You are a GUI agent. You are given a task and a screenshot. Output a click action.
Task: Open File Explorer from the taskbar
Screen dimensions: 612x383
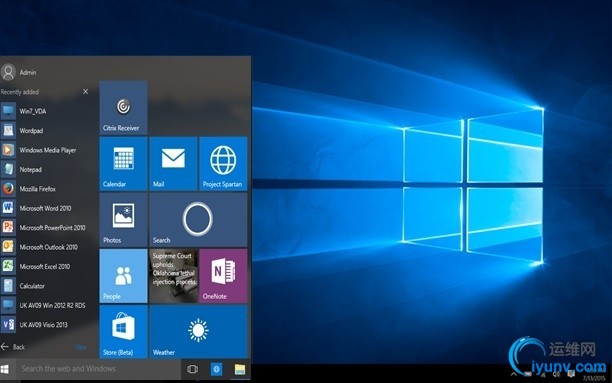(x=240, y=369)
